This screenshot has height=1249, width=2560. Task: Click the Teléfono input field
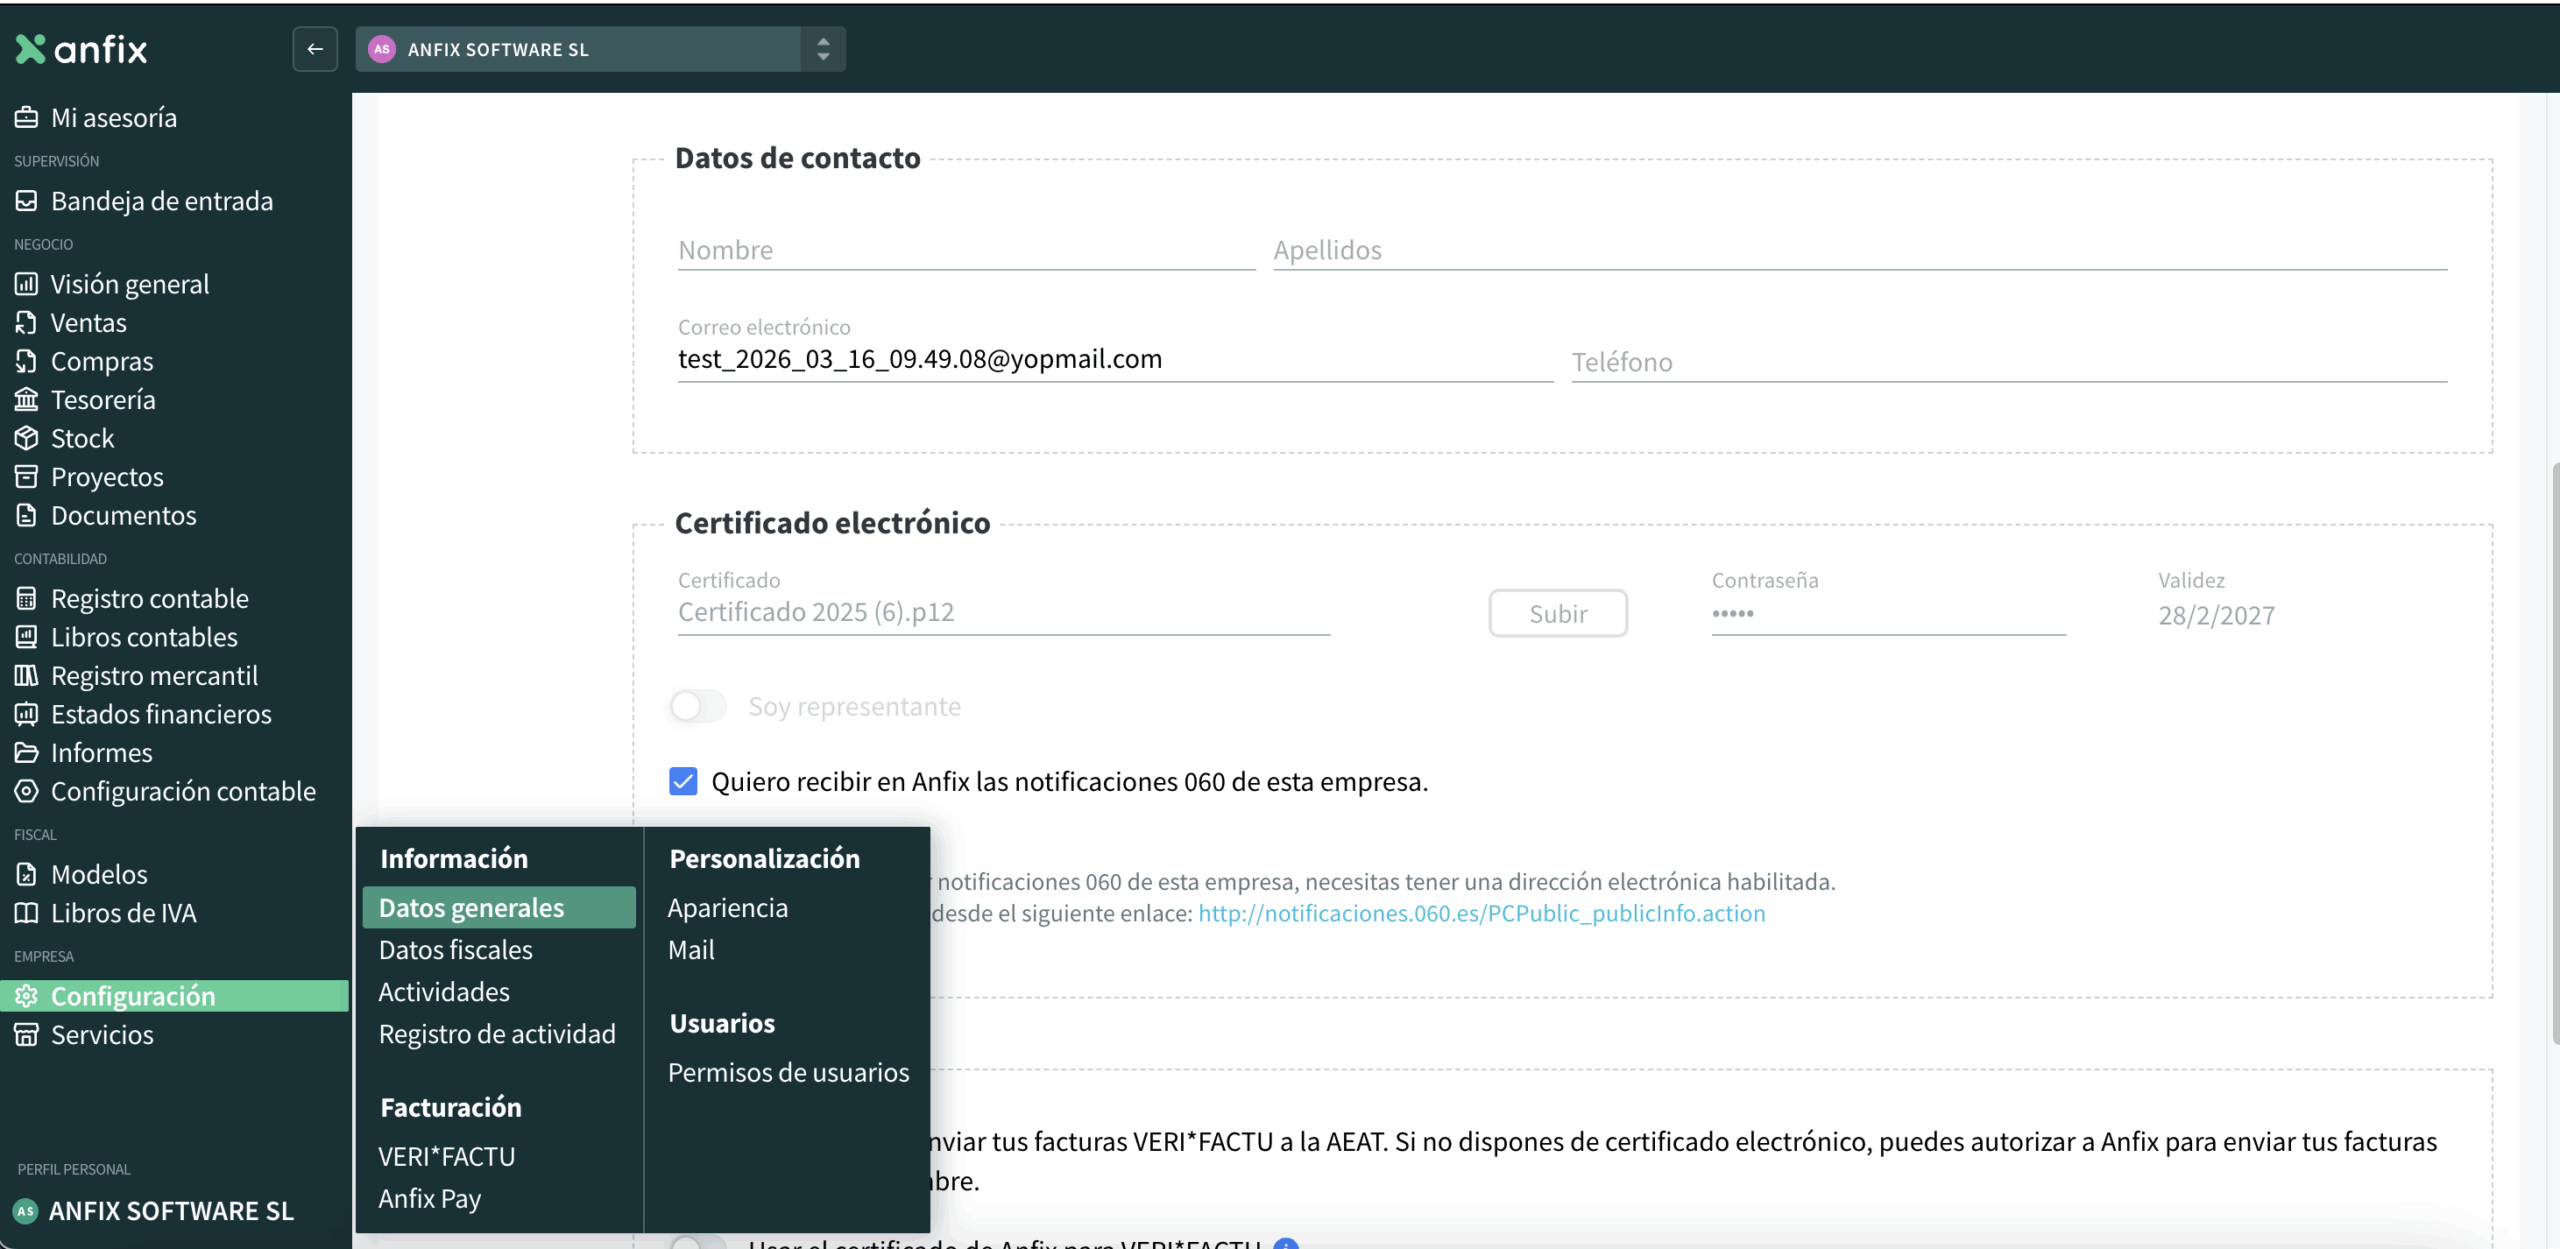[x=2008, y=362]
